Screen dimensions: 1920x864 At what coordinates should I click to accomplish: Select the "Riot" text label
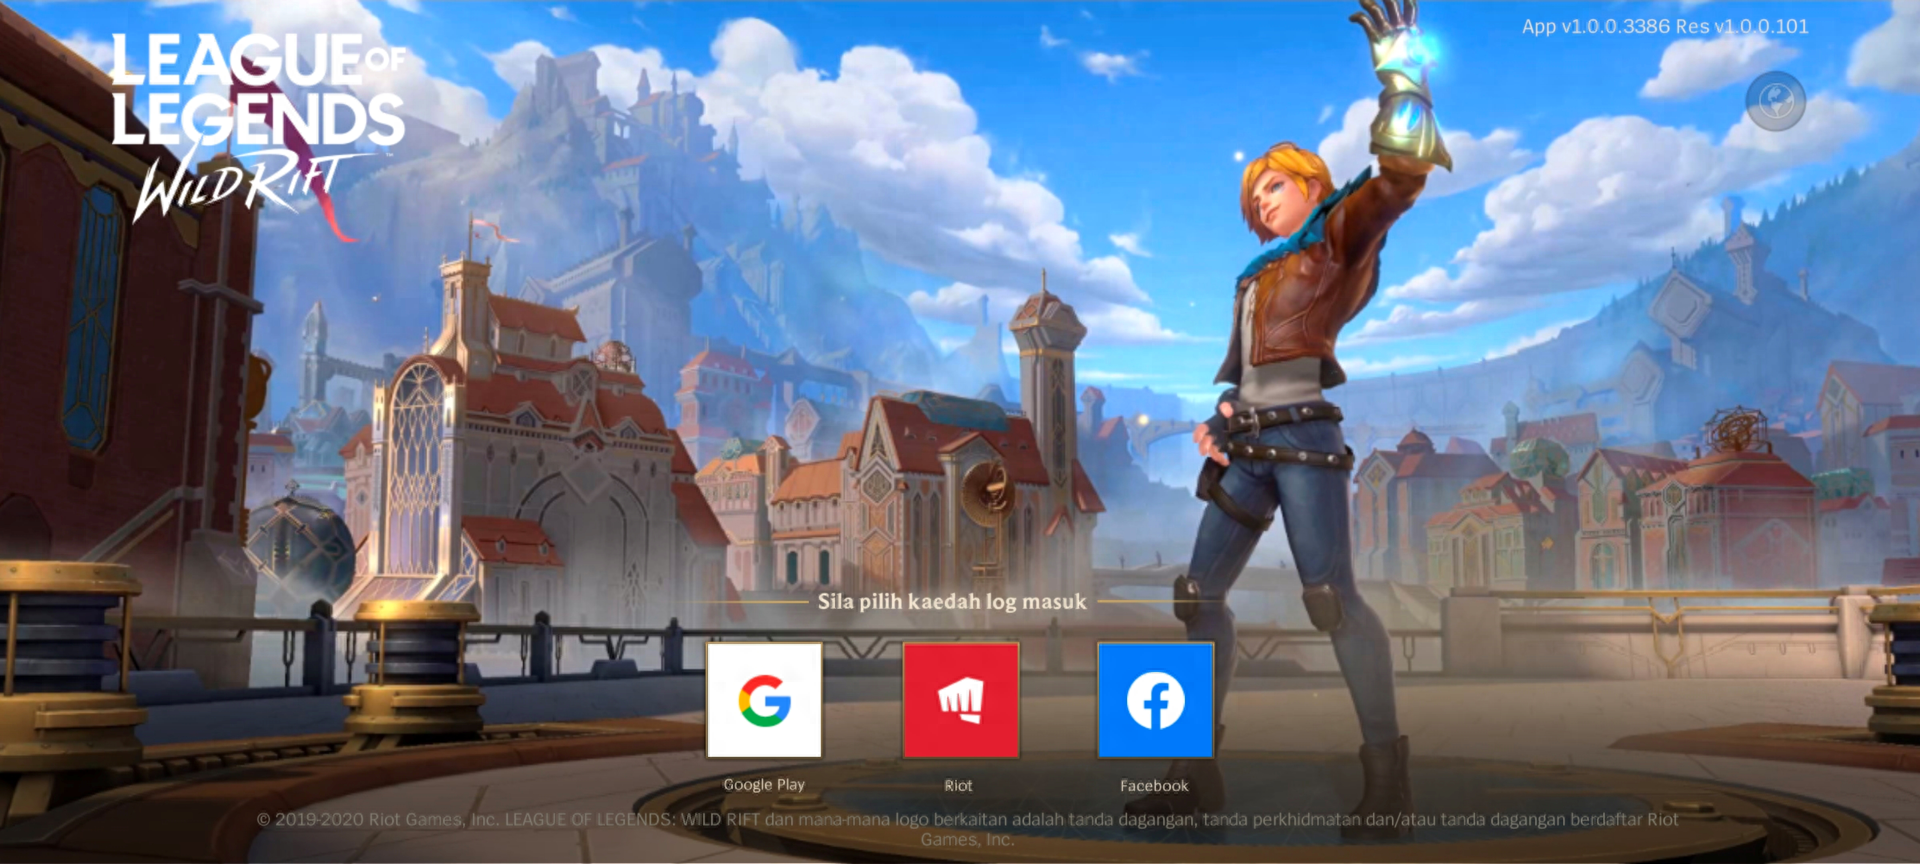coord(958,786)
